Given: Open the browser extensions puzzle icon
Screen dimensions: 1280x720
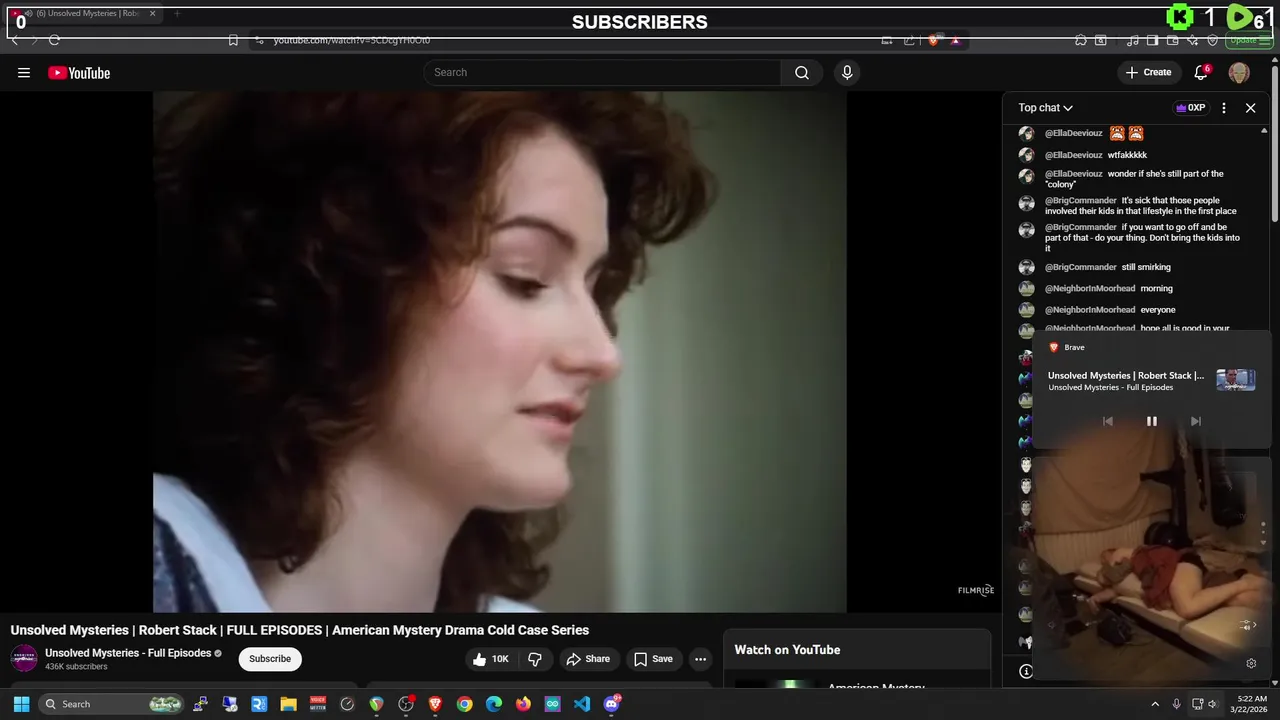Looking at the screenshot, I should tap(1081, 40).
